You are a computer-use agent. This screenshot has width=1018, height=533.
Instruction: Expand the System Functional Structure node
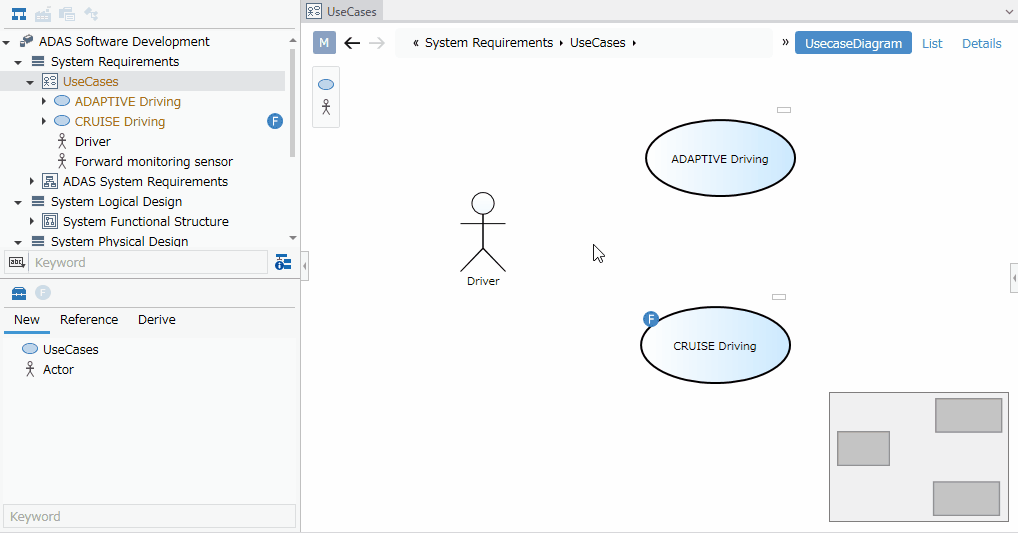tap(32, 221)
